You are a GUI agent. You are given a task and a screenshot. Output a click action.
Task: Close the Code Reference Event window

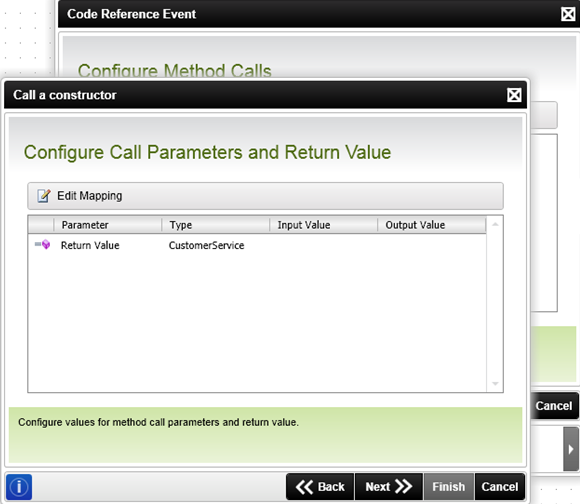[x=568, y=14]
